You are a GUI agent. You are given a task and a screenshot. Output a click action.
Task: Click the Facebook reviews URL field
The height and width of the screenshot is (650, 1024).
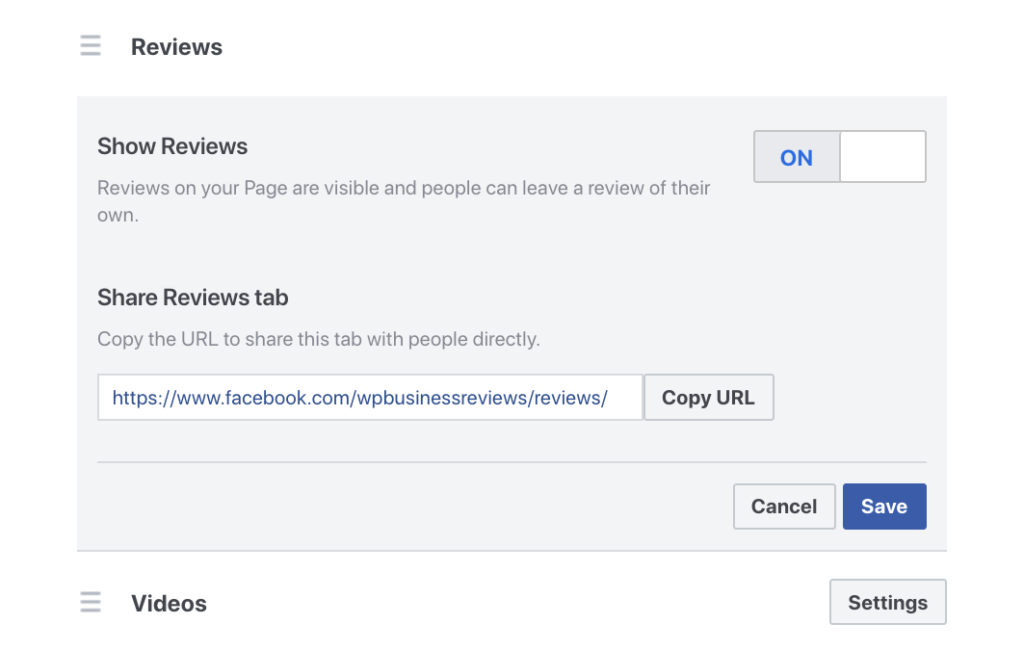point(370,397)
